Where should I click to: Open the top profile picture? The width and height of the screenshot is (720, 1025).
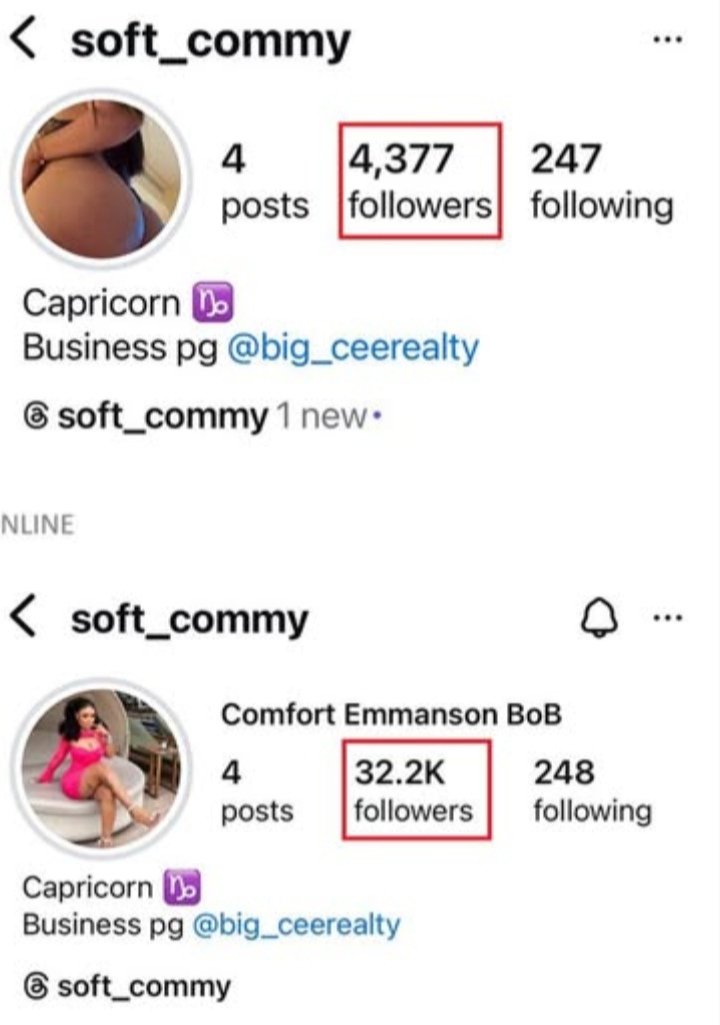(101, 178)
